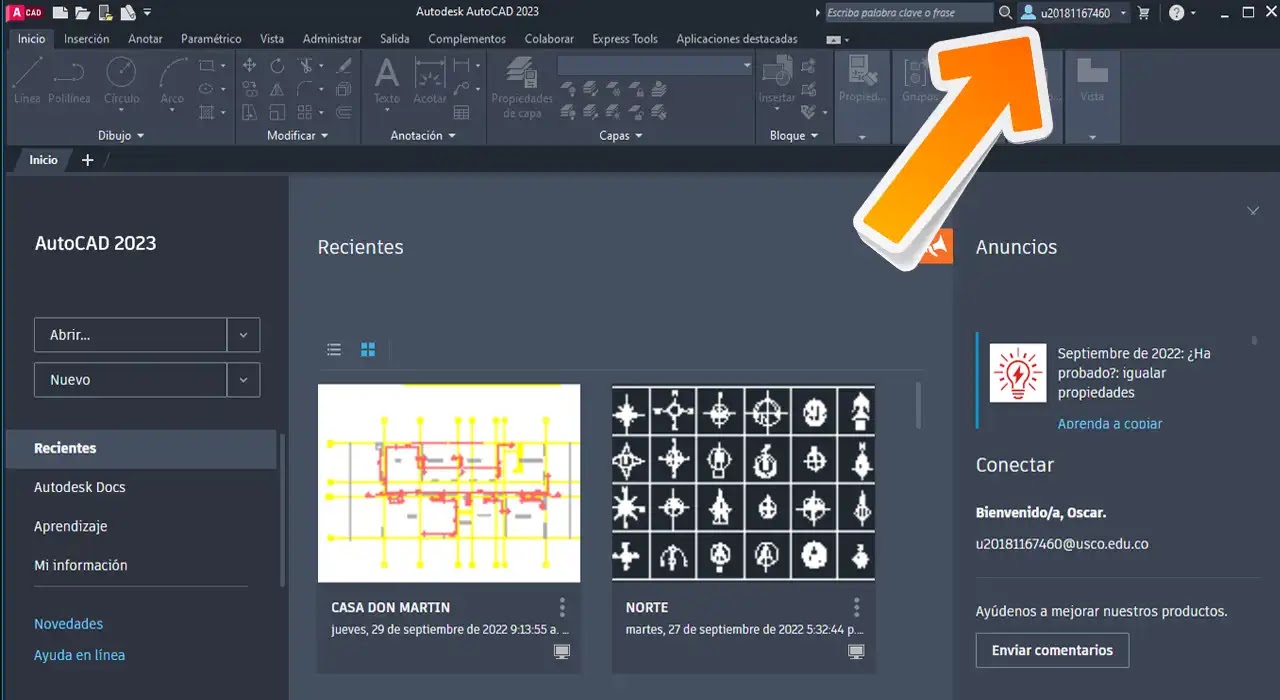Add a new drawing tab with plus
The width and height of the screenshot is (1280, 700).
click(x=87, y=160)
